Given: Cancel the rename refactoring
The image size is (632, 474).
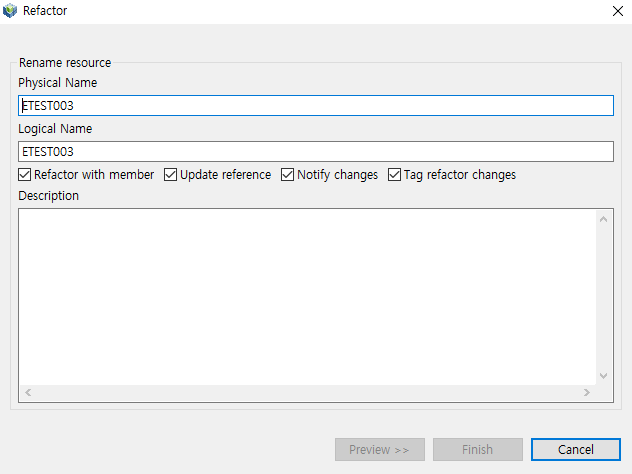Looking at the screenshot, I should 576,450.
